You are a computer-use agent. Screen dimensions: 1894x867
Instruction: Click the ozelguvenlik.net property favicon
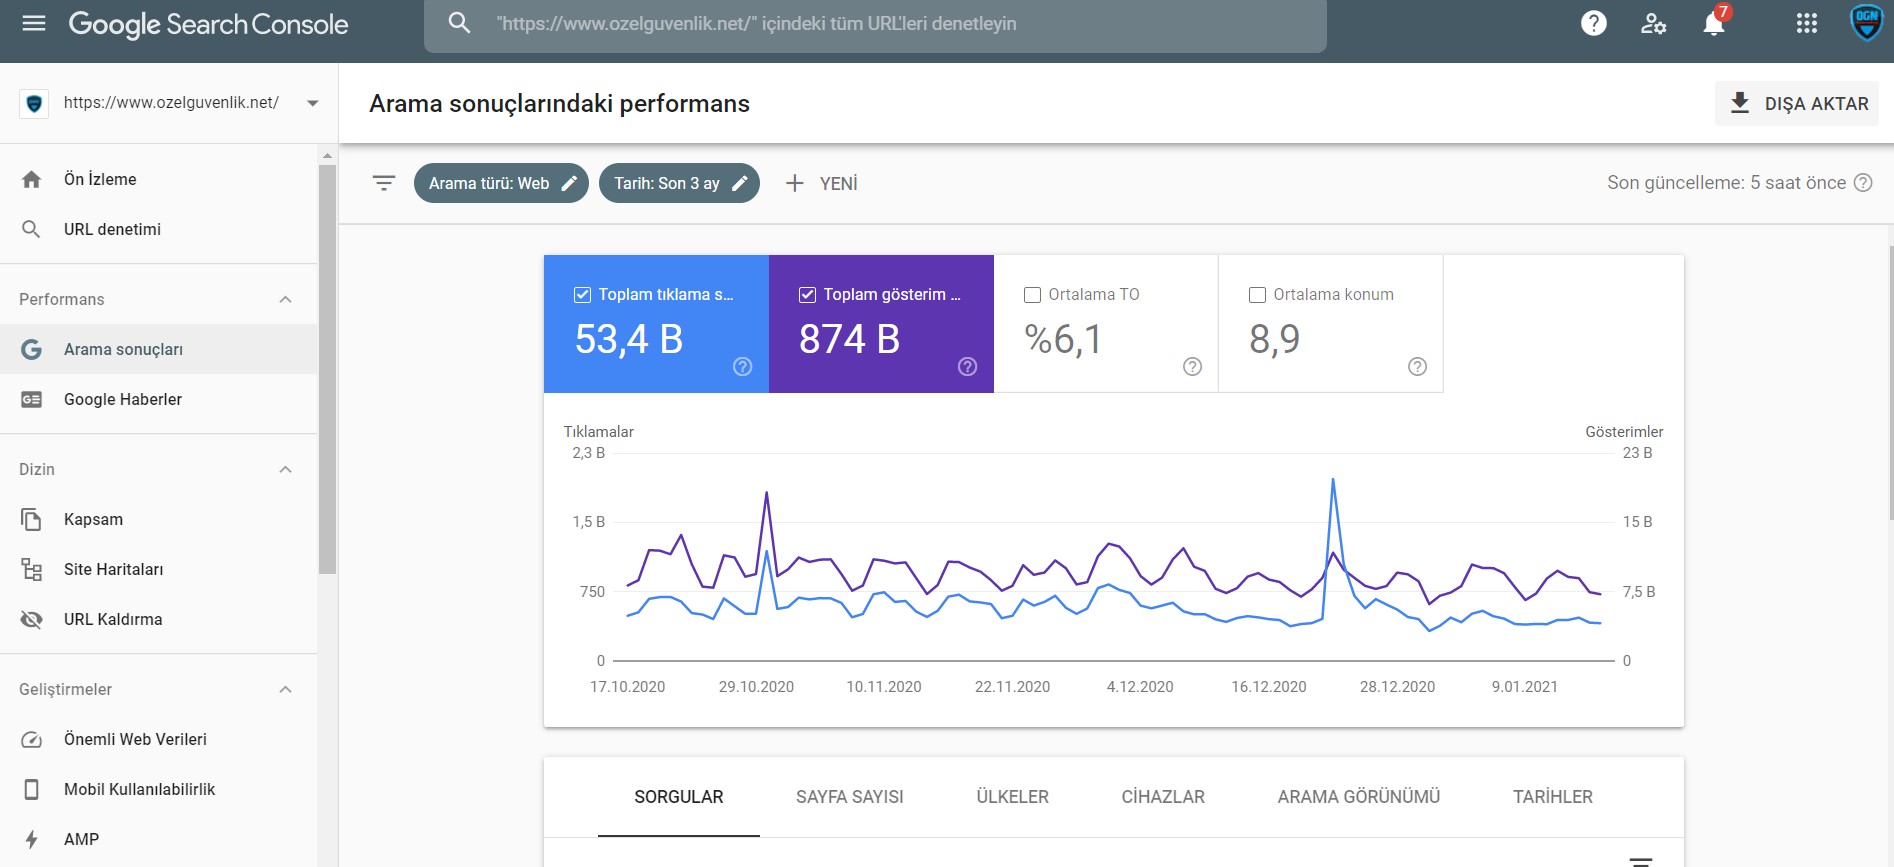pyautogui.click(x=35, y=103)
